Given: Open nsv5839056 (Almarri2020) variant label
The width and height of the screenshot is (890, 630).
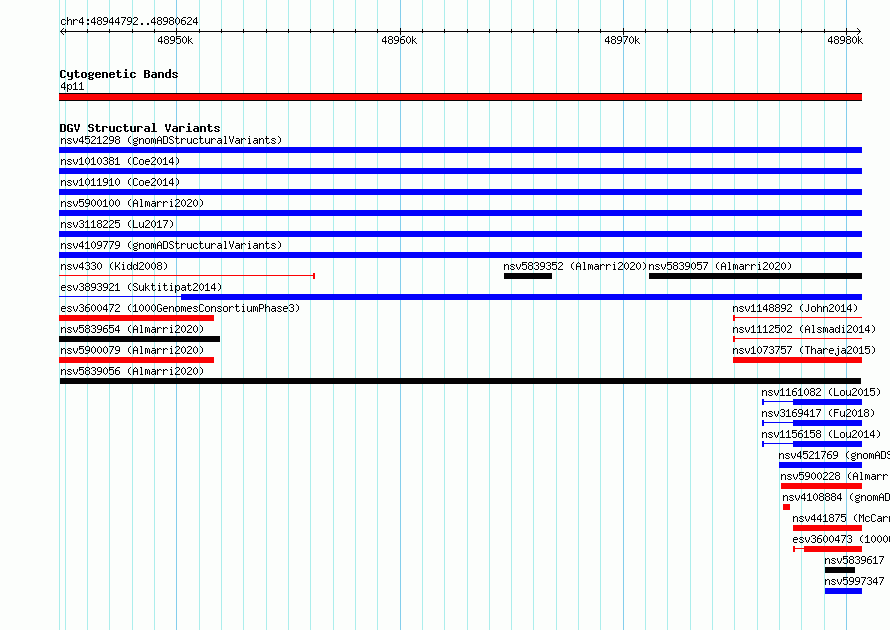Looking at the screenshot, I should (x=132, y=371).
